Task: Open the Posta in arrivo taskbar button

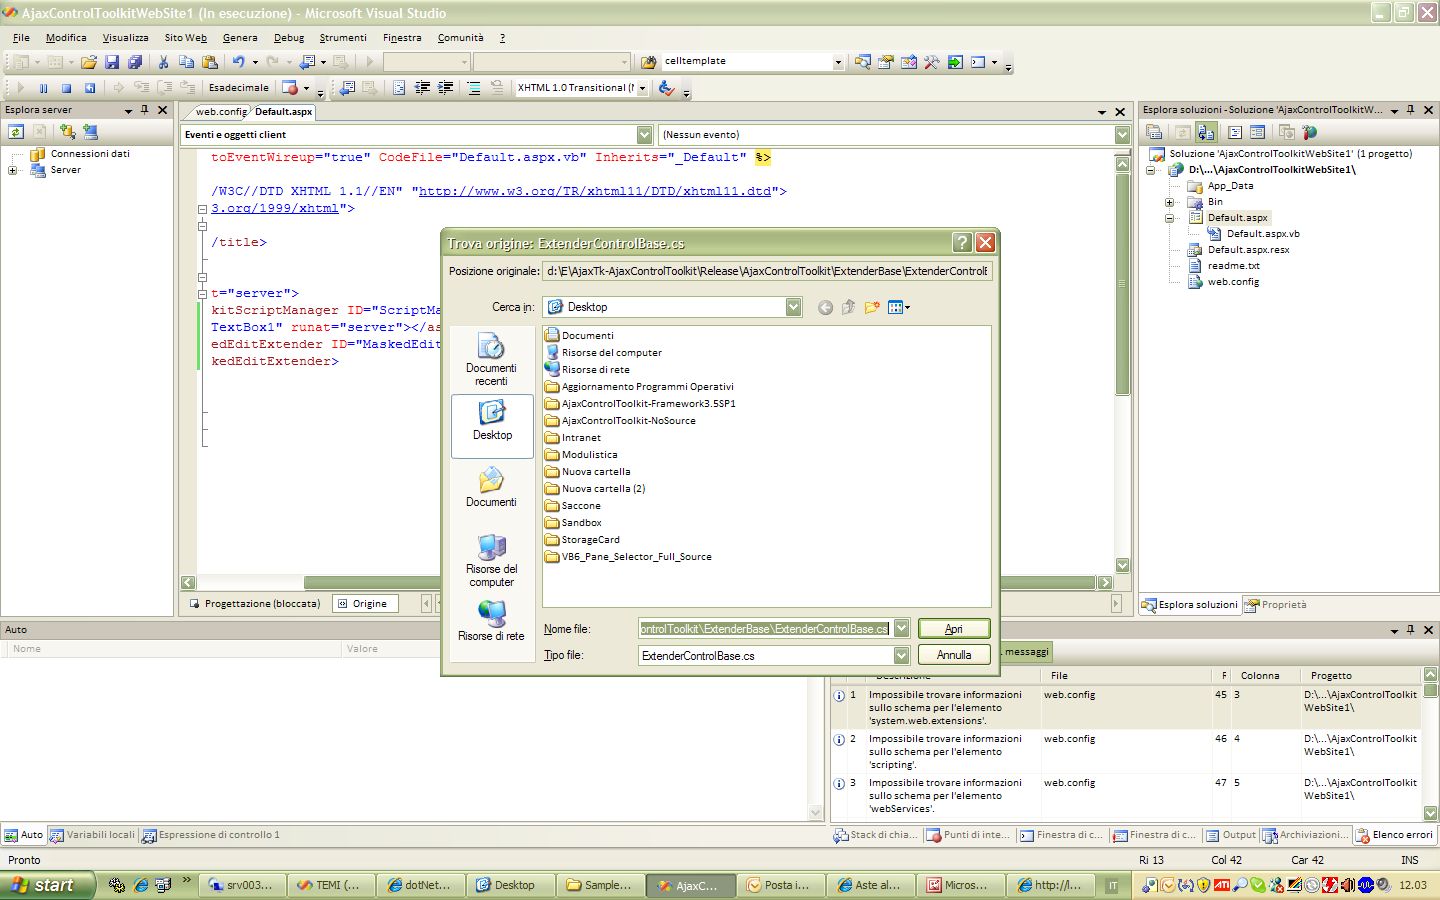Action: [778, 885]
